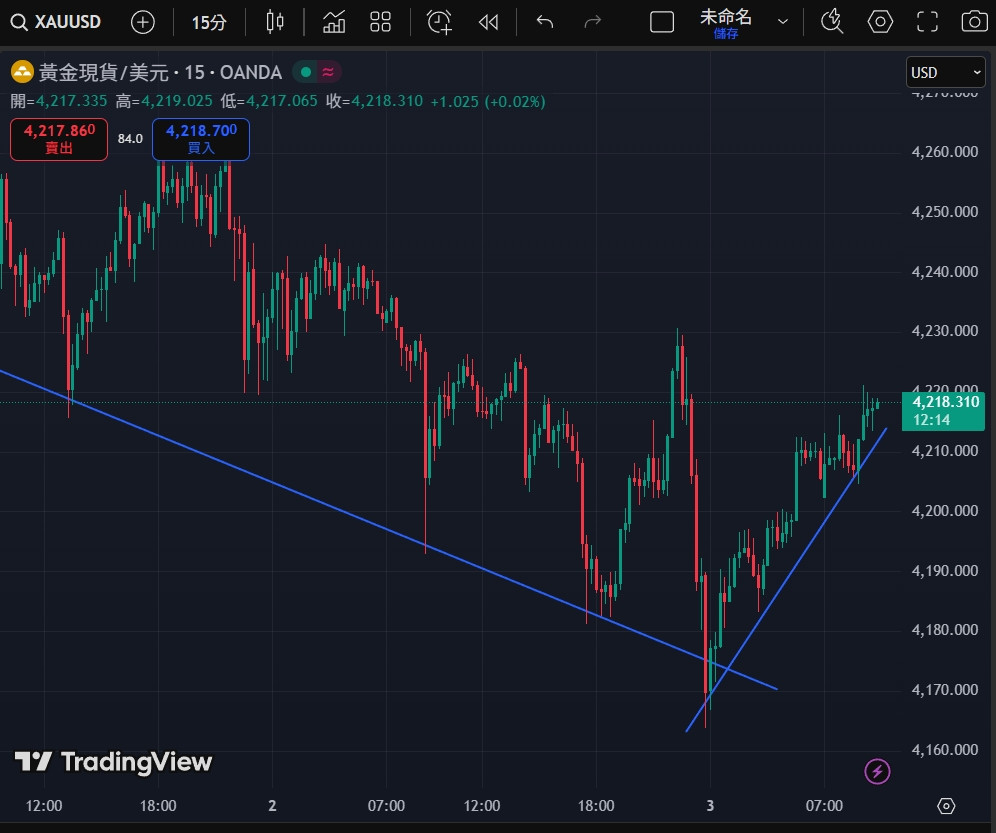This screenshot has width=996, height=833.
Task: Take a chart snapshot with camera
Action: 974,22
